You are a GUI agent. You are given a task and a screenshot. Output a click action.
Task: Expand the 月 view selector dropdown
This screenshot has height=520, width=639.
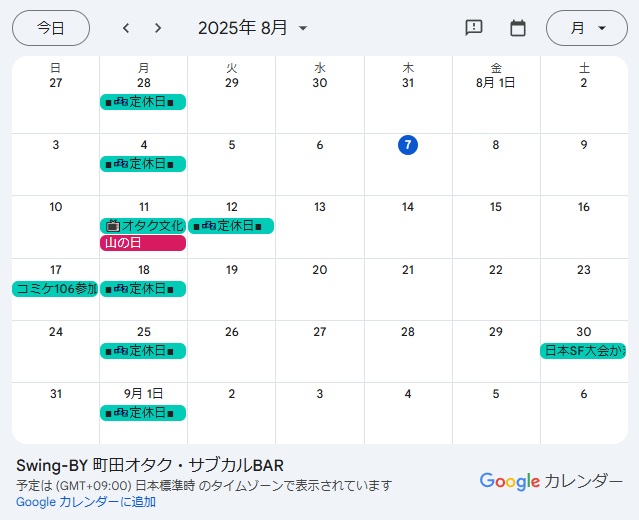click(x=587, y=28)
